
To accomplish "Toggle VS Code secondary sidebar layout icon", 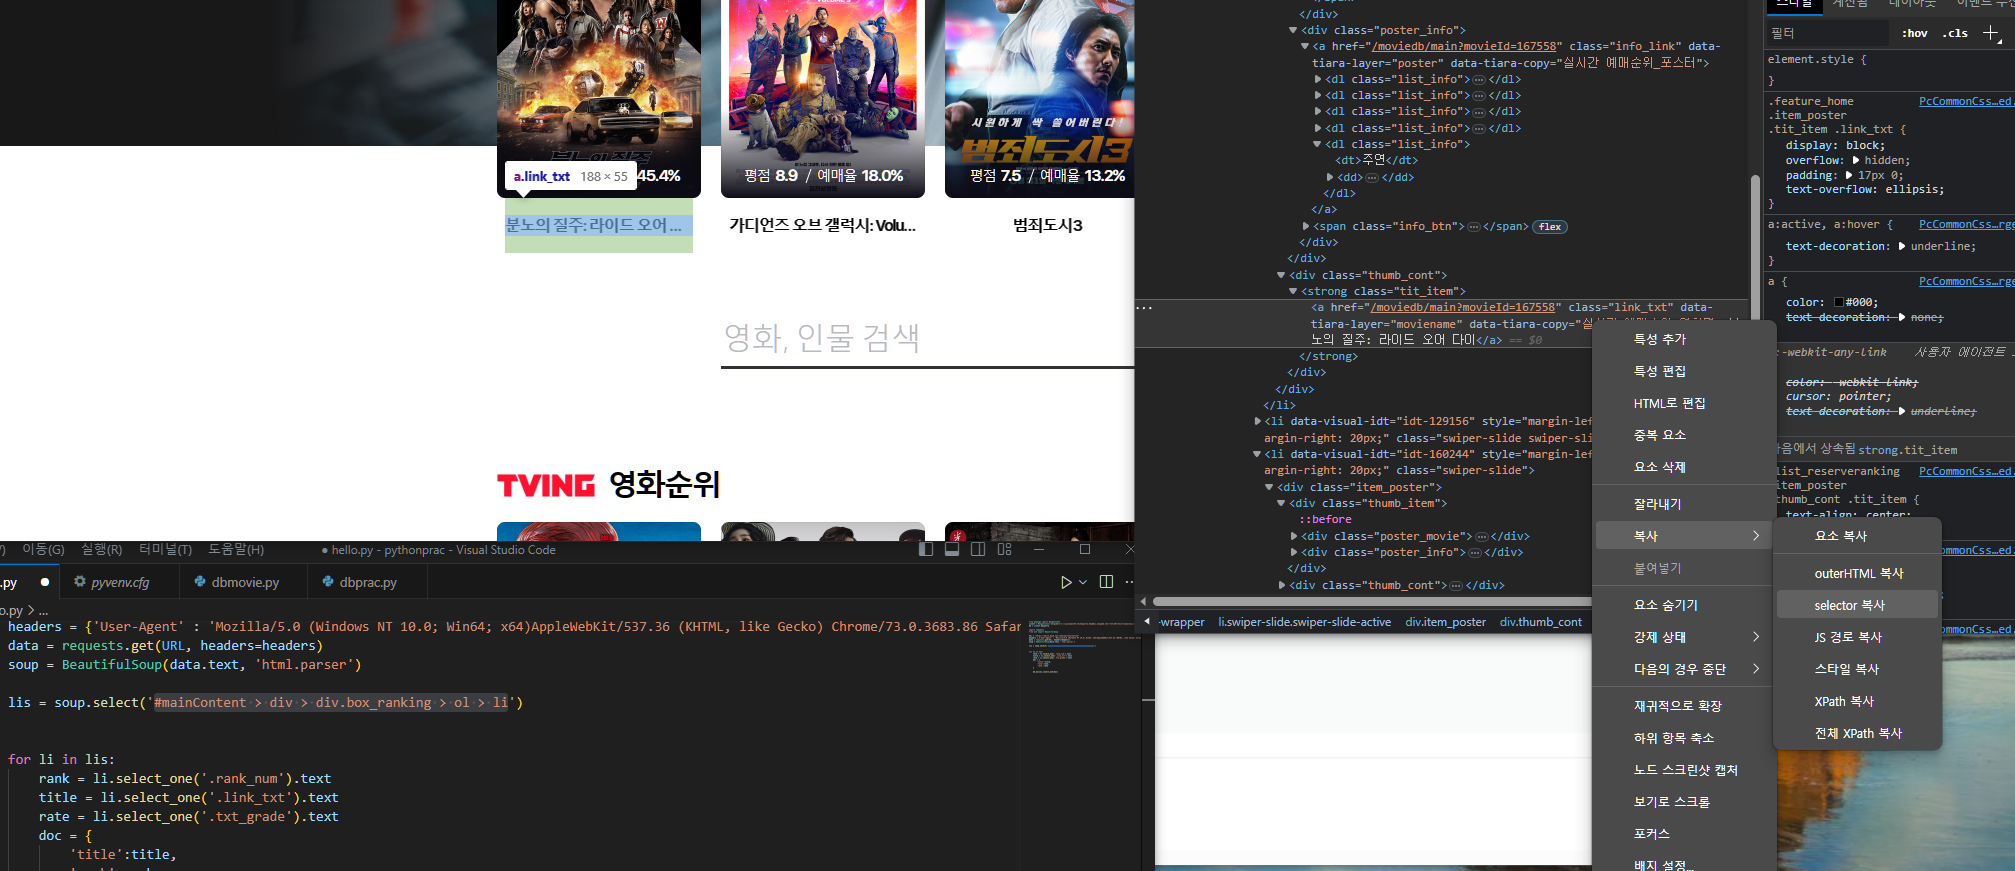I will tap(978, 549).
